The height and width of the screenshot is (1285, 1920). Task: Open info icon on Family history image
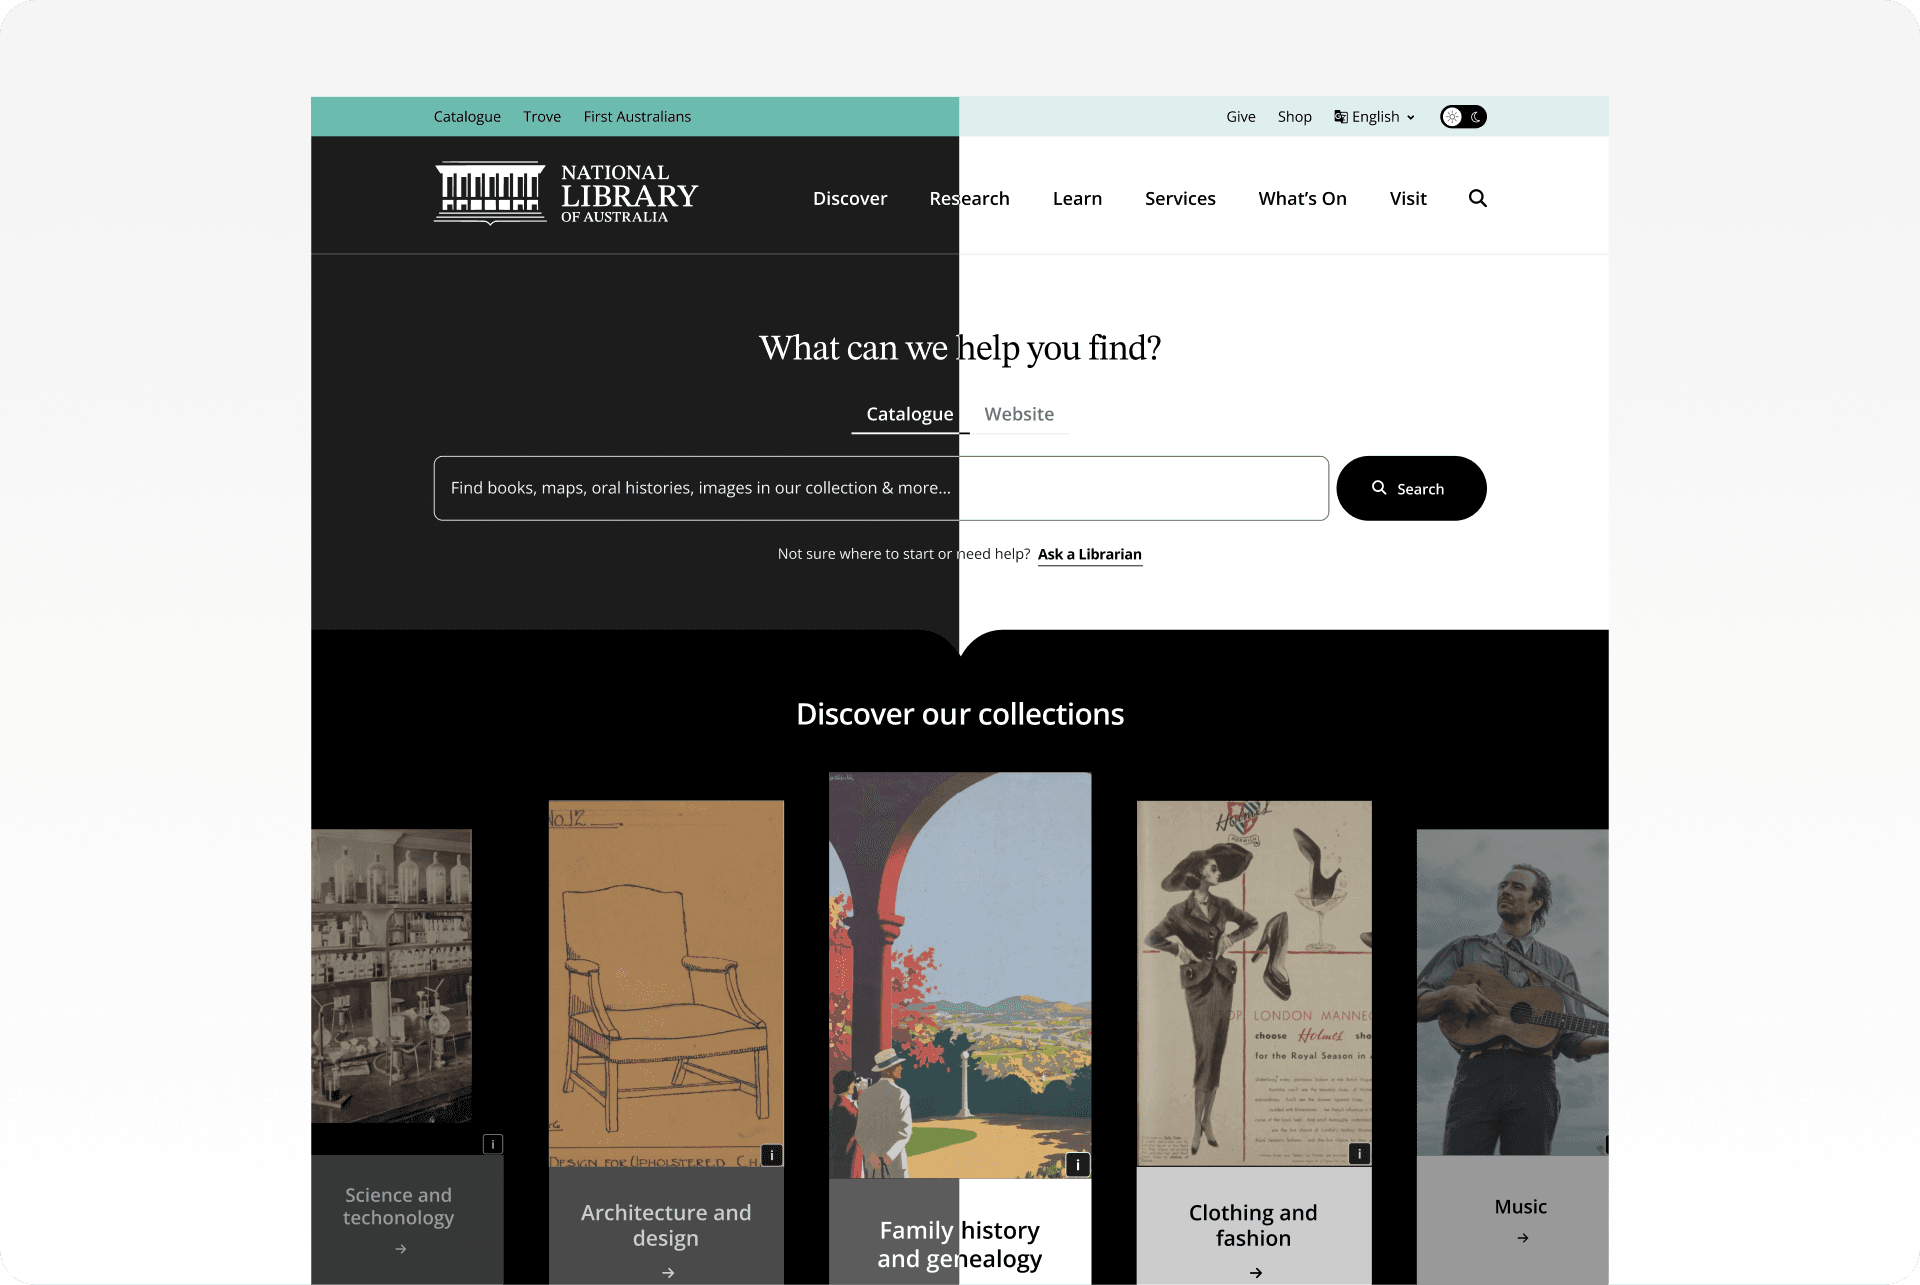(1077, 1164)
